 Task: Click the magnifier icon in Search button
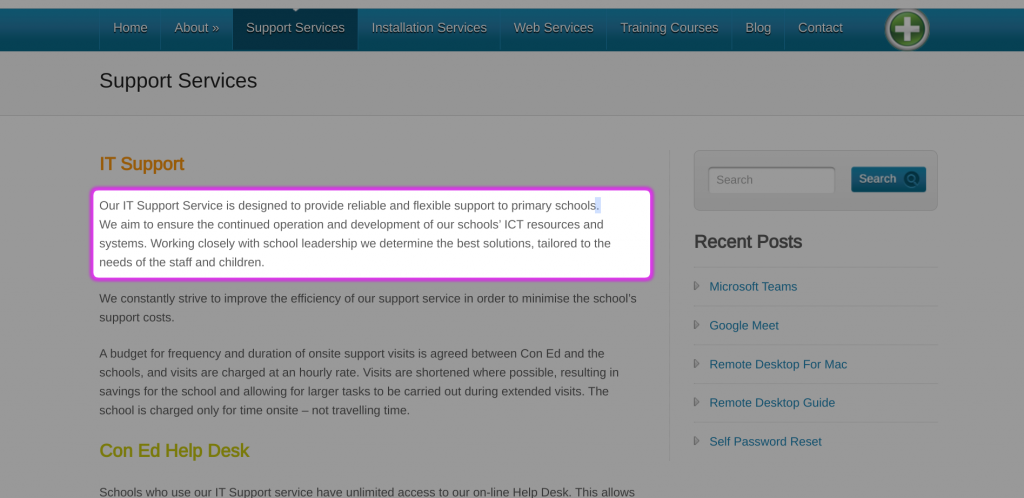click(911, 179)
